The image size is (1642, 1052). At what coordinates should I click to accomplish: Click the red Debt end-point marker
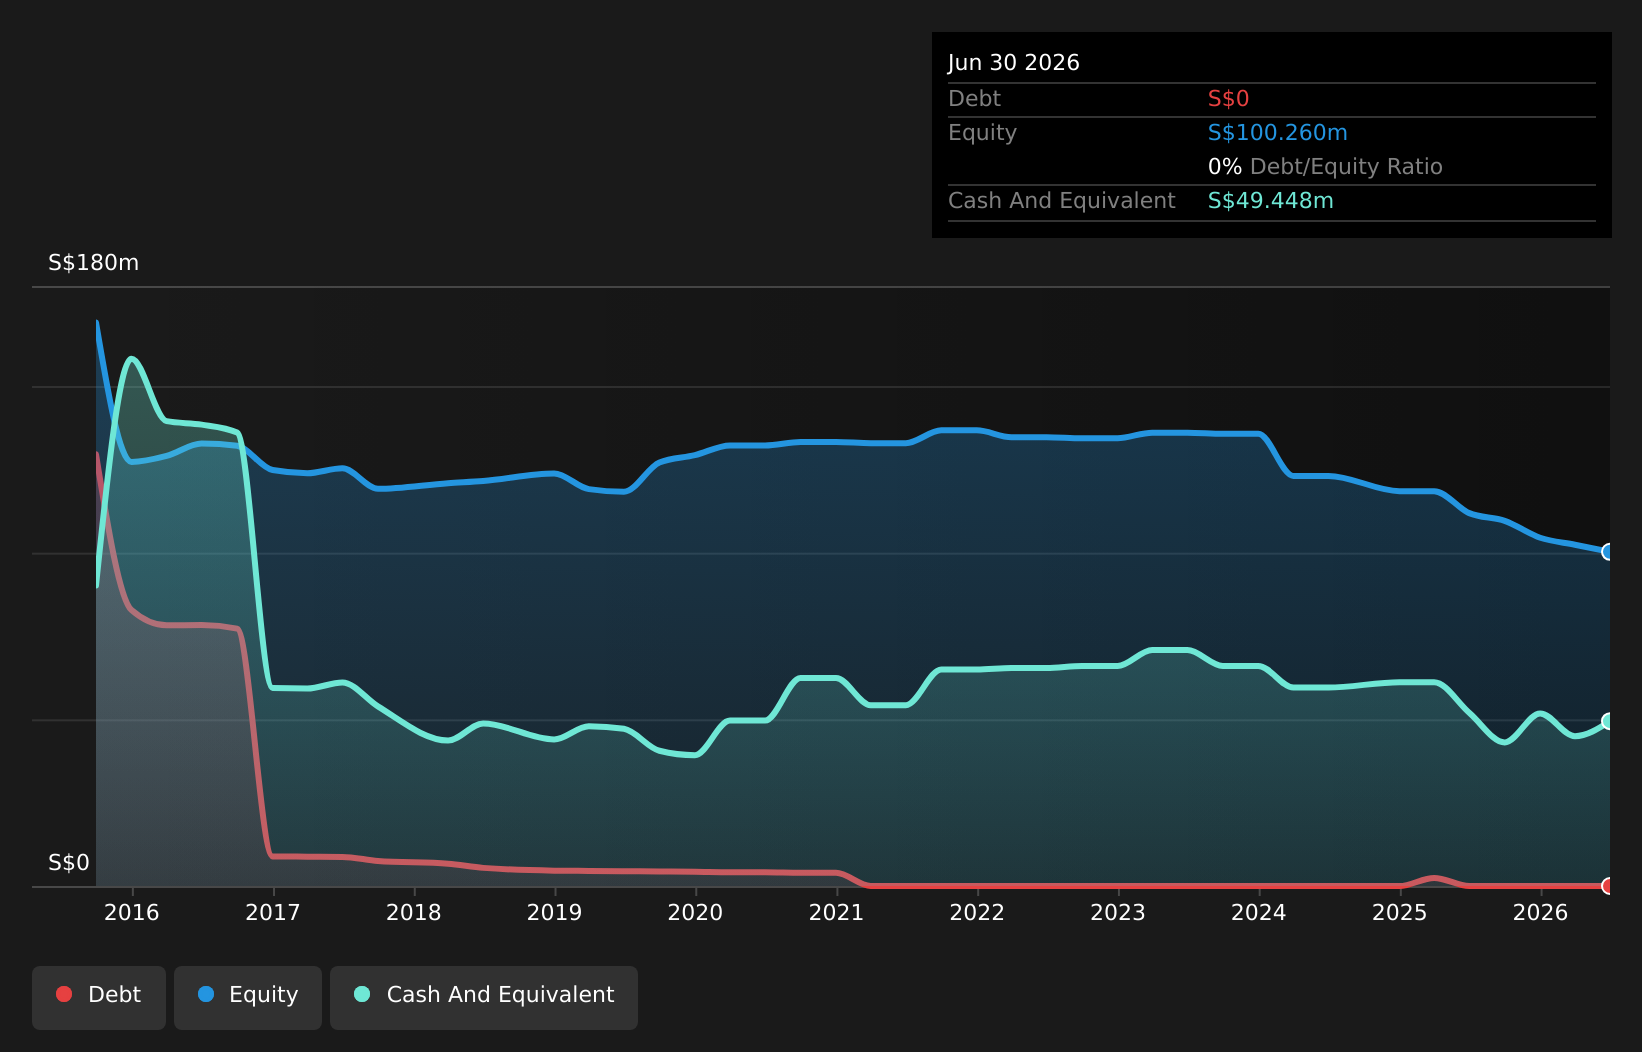point(1609,886)
